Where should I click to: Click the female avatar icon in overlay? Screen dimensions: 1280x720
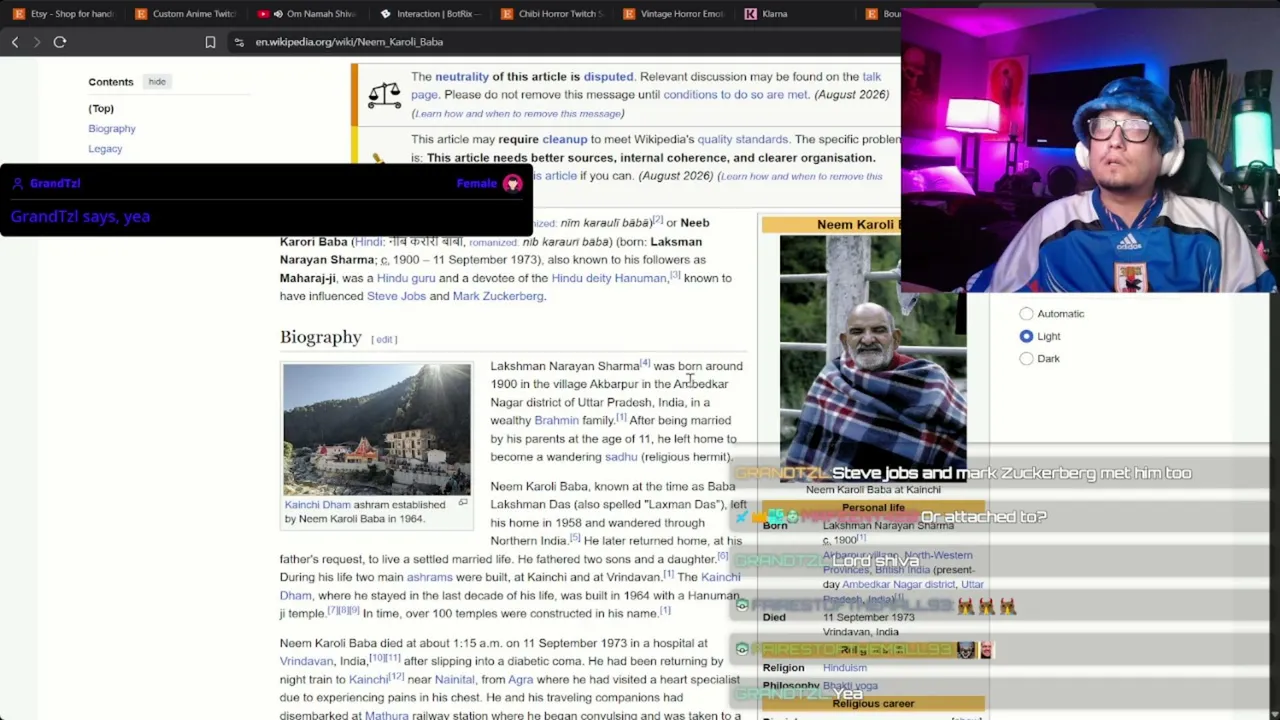(x=512, y=184)
